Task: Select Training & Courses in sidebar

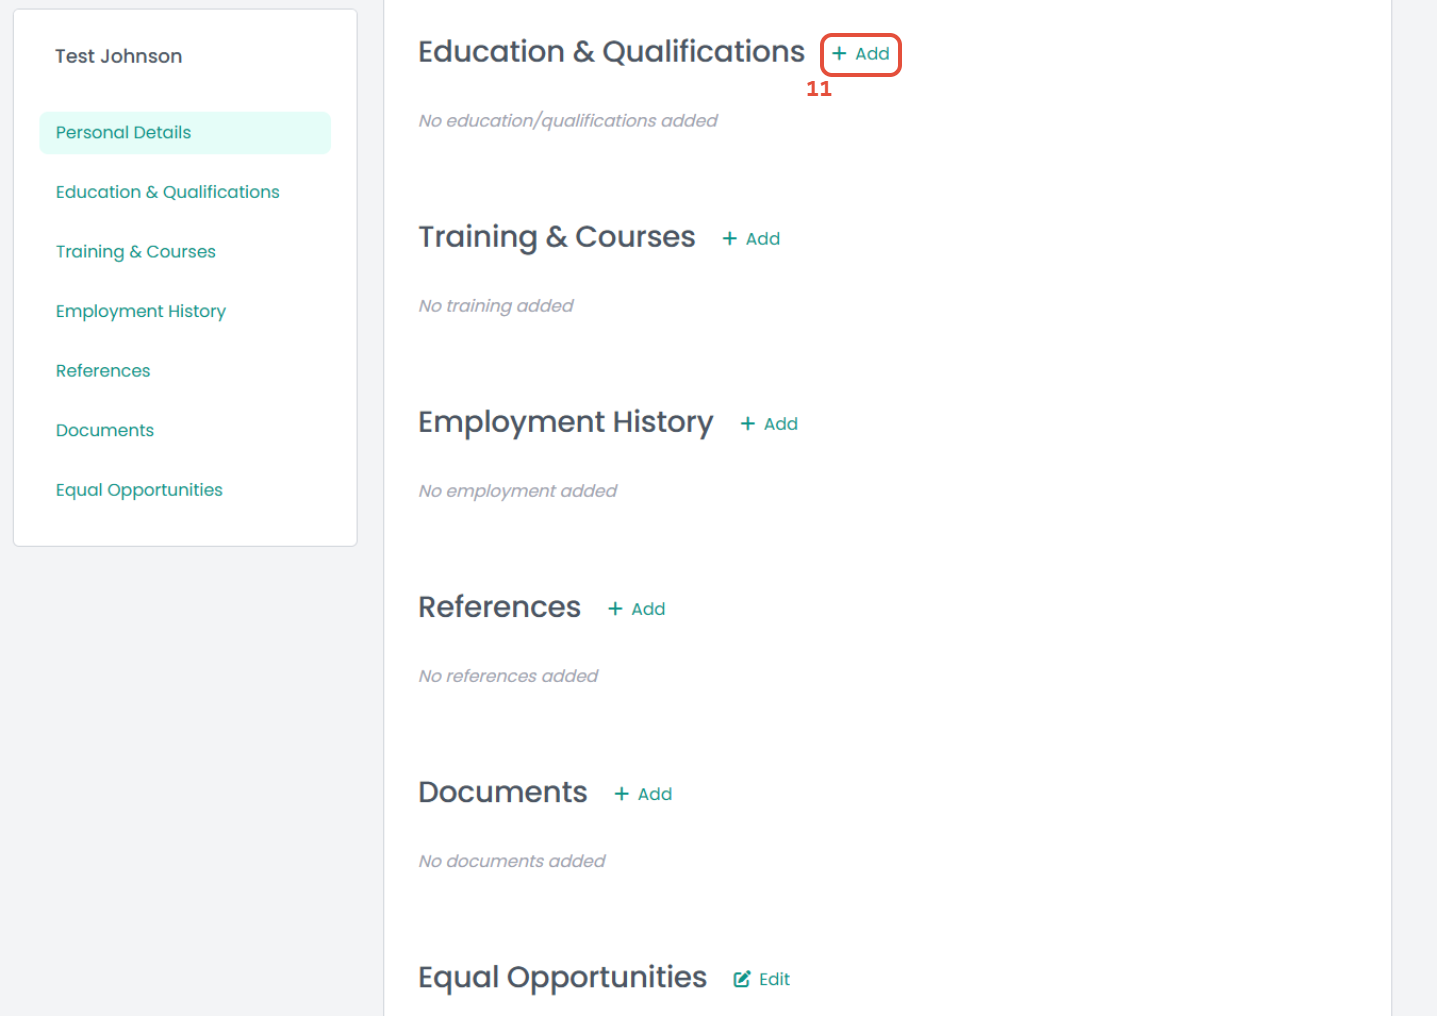Action: 135,252
